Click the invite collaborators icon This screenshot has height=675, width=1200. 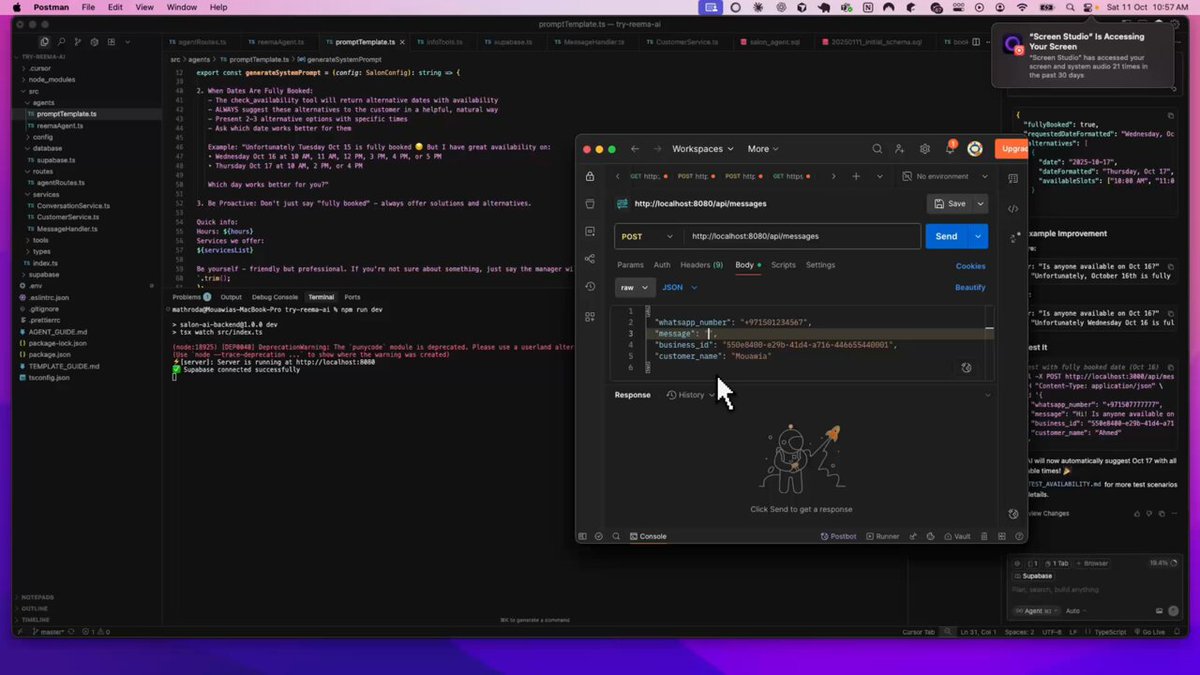click(901, 149)
